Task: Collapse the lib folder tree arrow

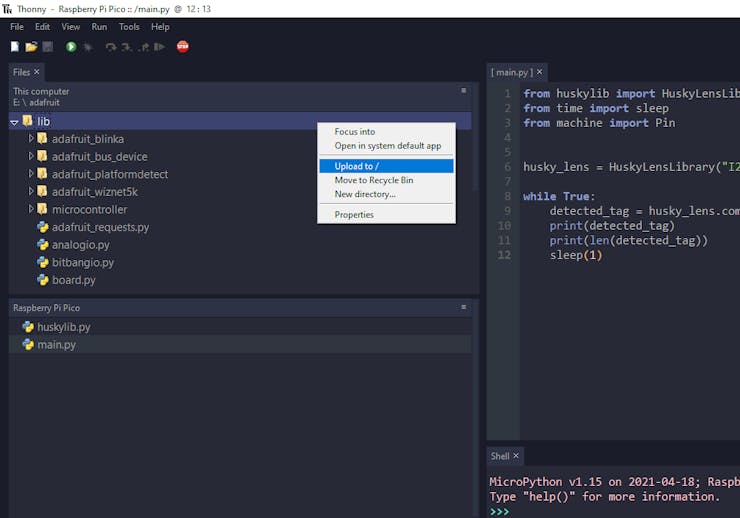Action: [14, 122]
